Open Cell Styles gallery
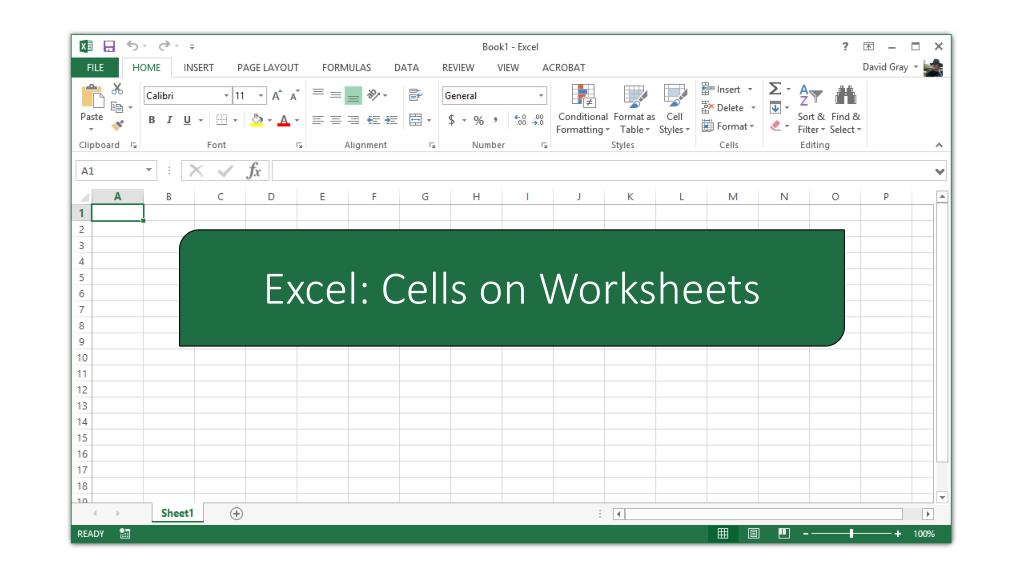This screenshot has height=576, width=1024. (674, 109)
